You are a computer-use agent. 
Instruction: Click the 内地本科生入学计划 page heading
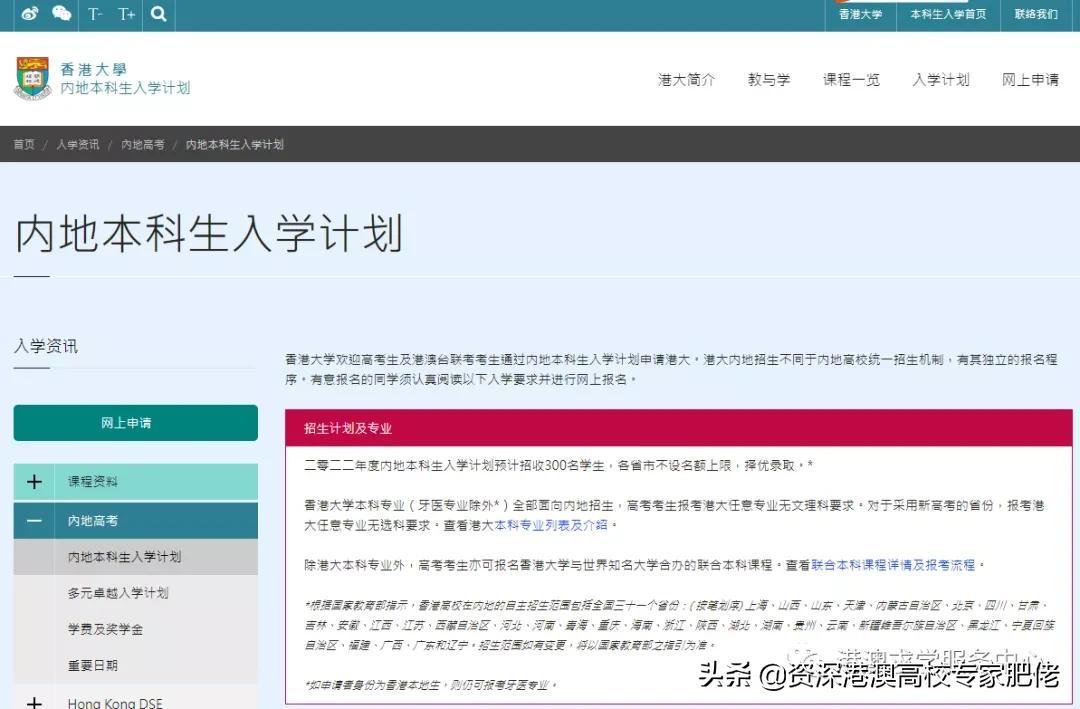(209, 233)
